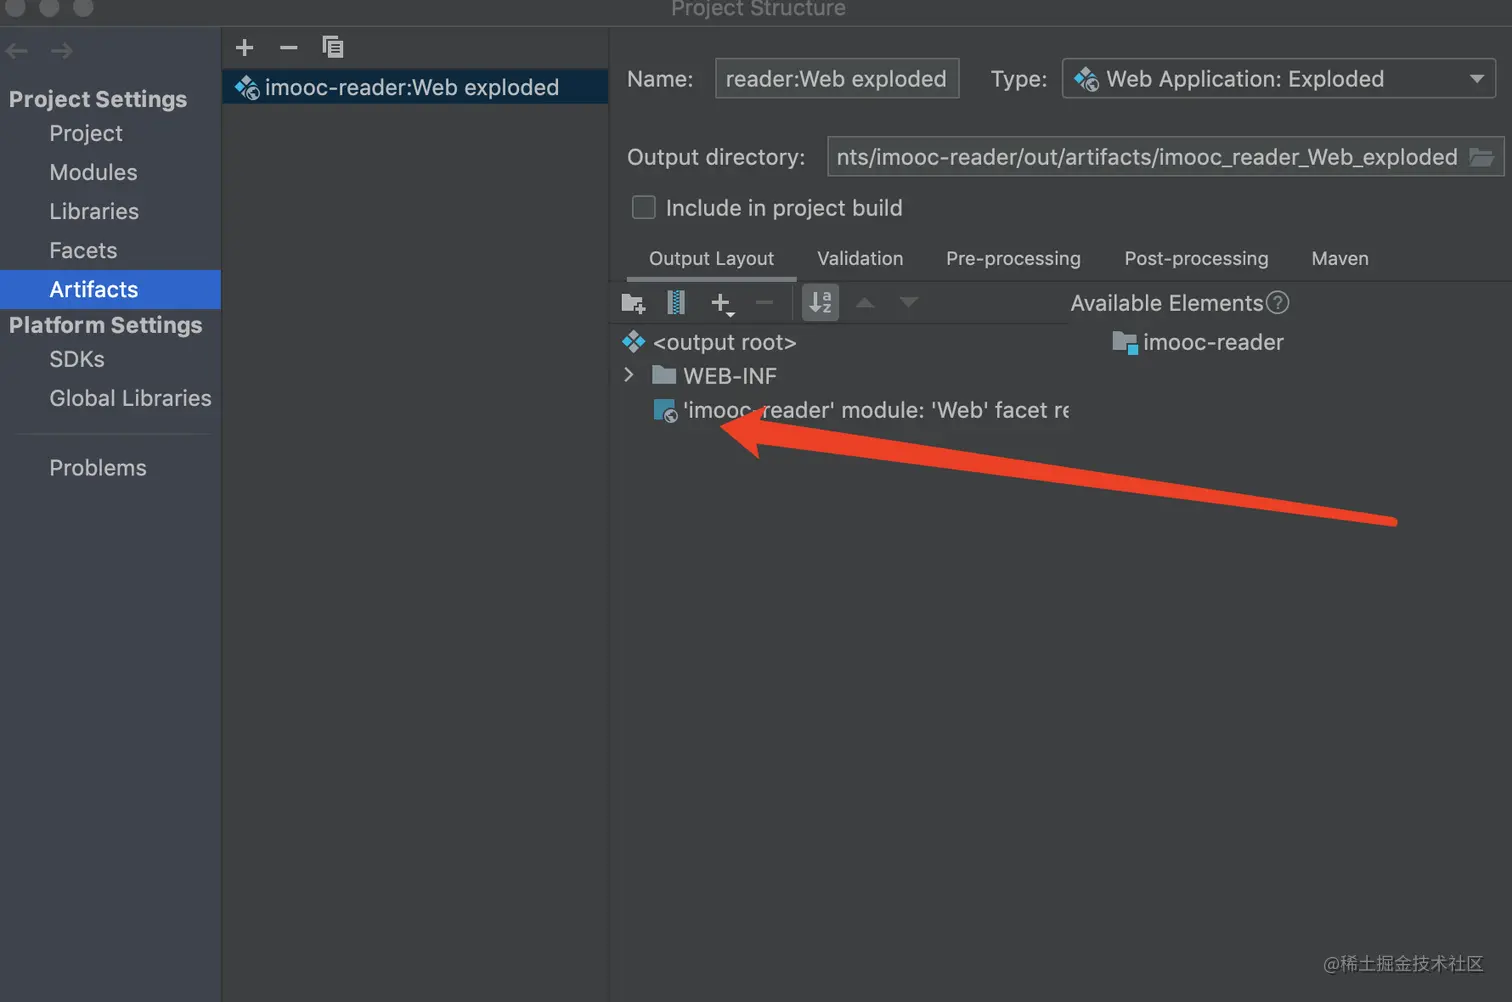Toggle sort elements by names and types

(x=820, y=302)
